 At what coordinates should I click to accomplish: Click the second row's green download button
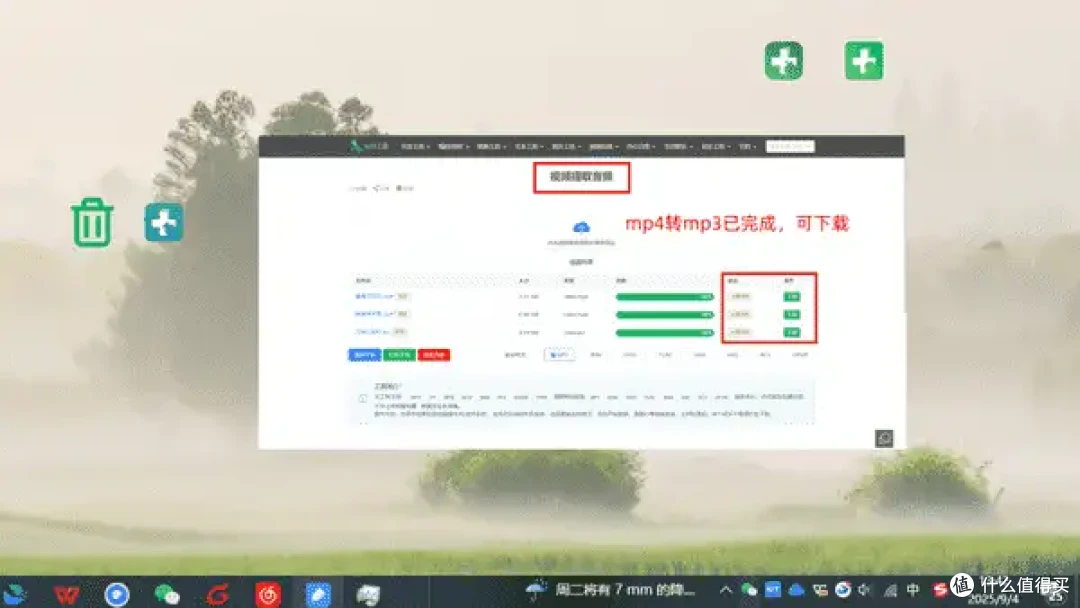coord(792,315)
